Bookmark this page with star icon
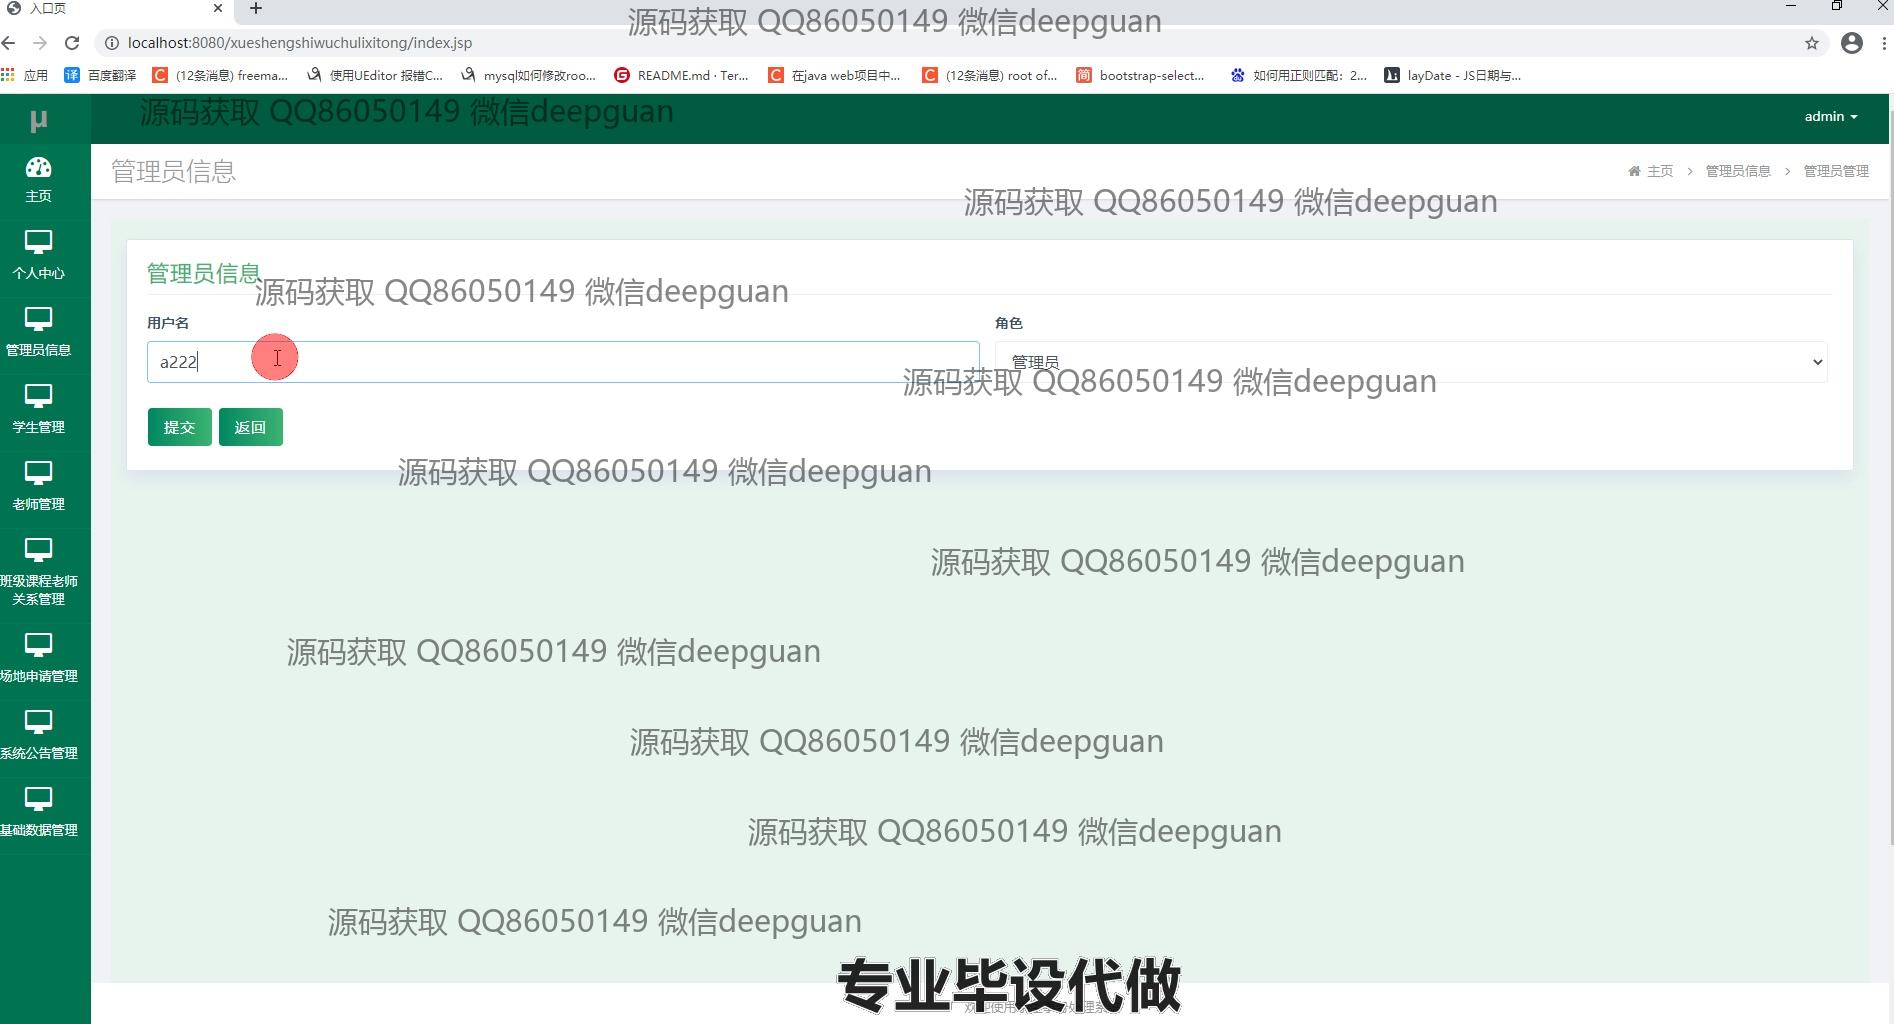This screenshot has width=1894, height=1024. tap(1811, 43)
